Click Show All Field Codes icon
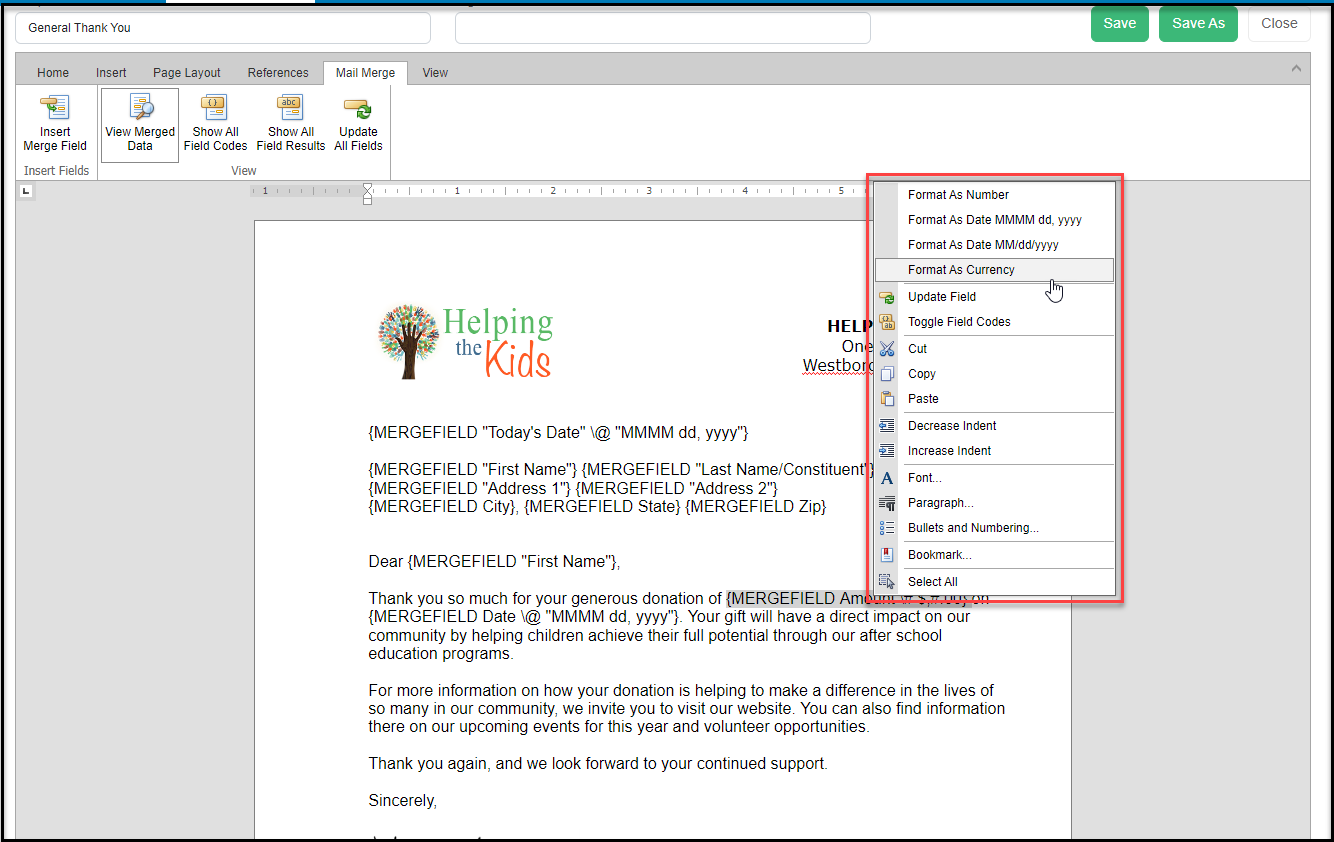Screen dimensions: 1334x842 (x=215, y=108)
